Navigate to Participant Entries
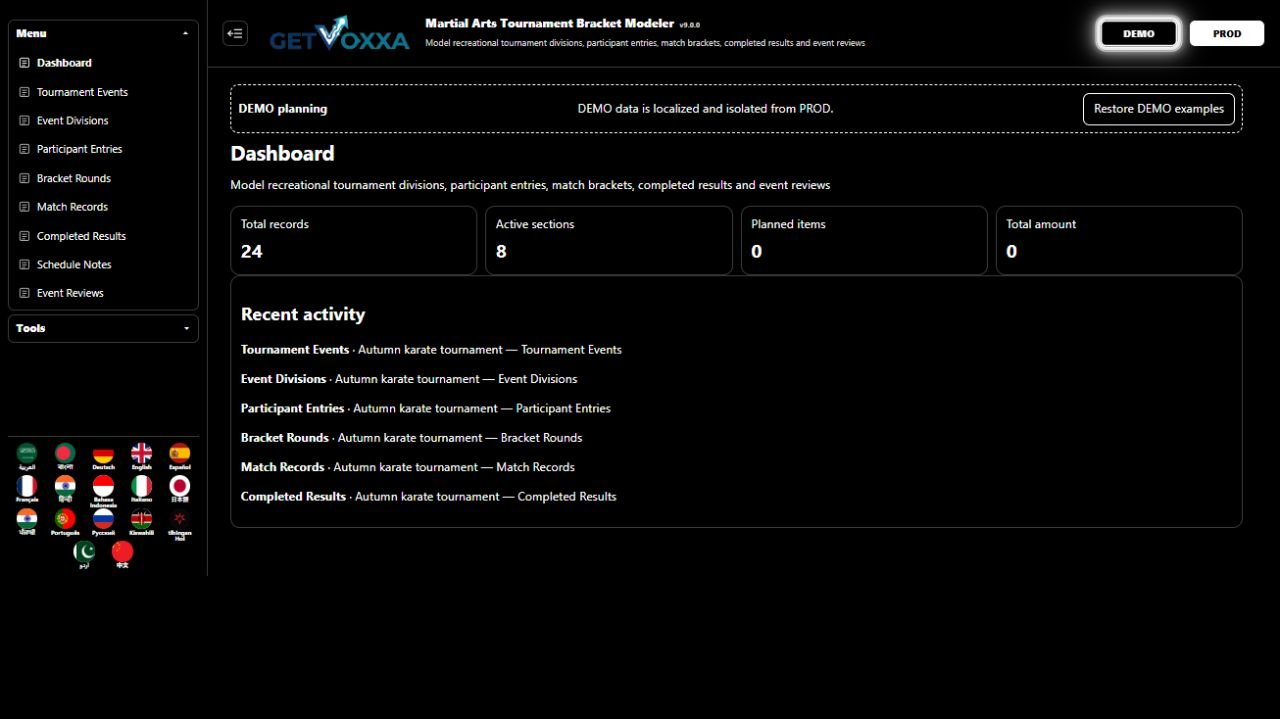The width and height of the screenshot is (1280, 719). [103, 149]
